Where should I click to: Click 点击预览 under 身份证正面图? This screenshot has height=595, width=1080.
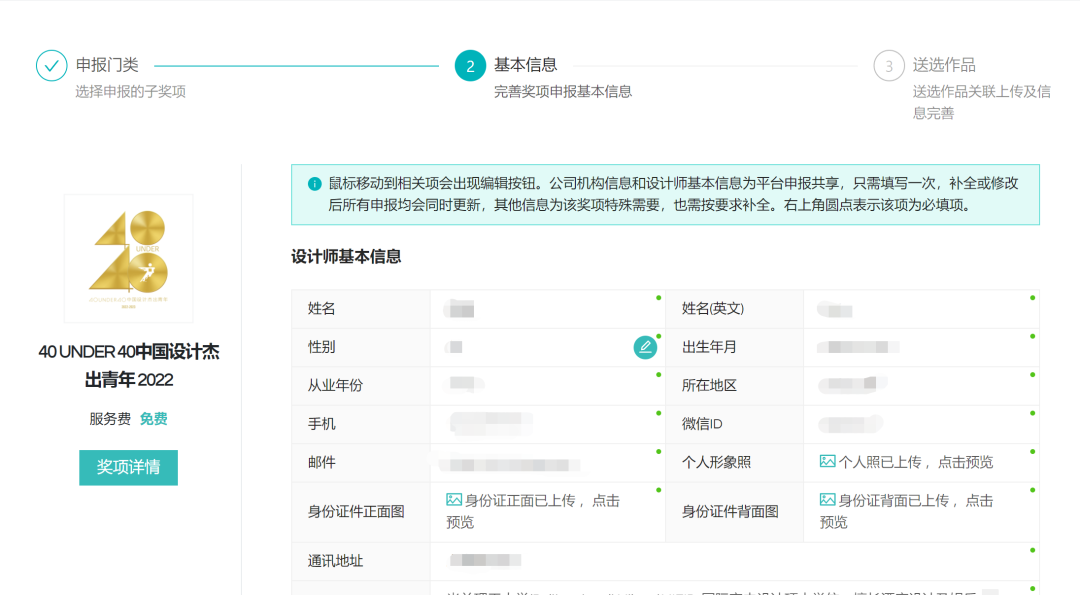[x=459, y=522]
